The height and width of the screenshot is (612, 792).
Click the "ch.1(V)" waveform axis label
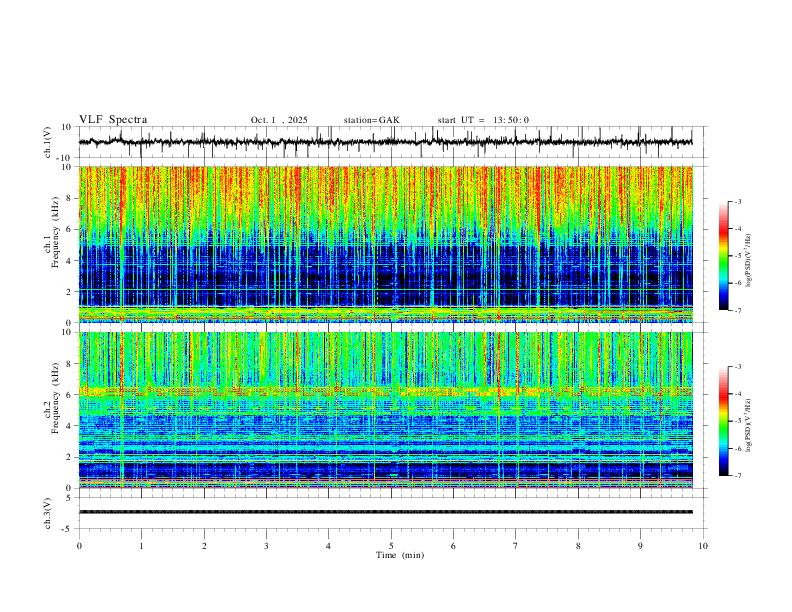click(48, 142)
